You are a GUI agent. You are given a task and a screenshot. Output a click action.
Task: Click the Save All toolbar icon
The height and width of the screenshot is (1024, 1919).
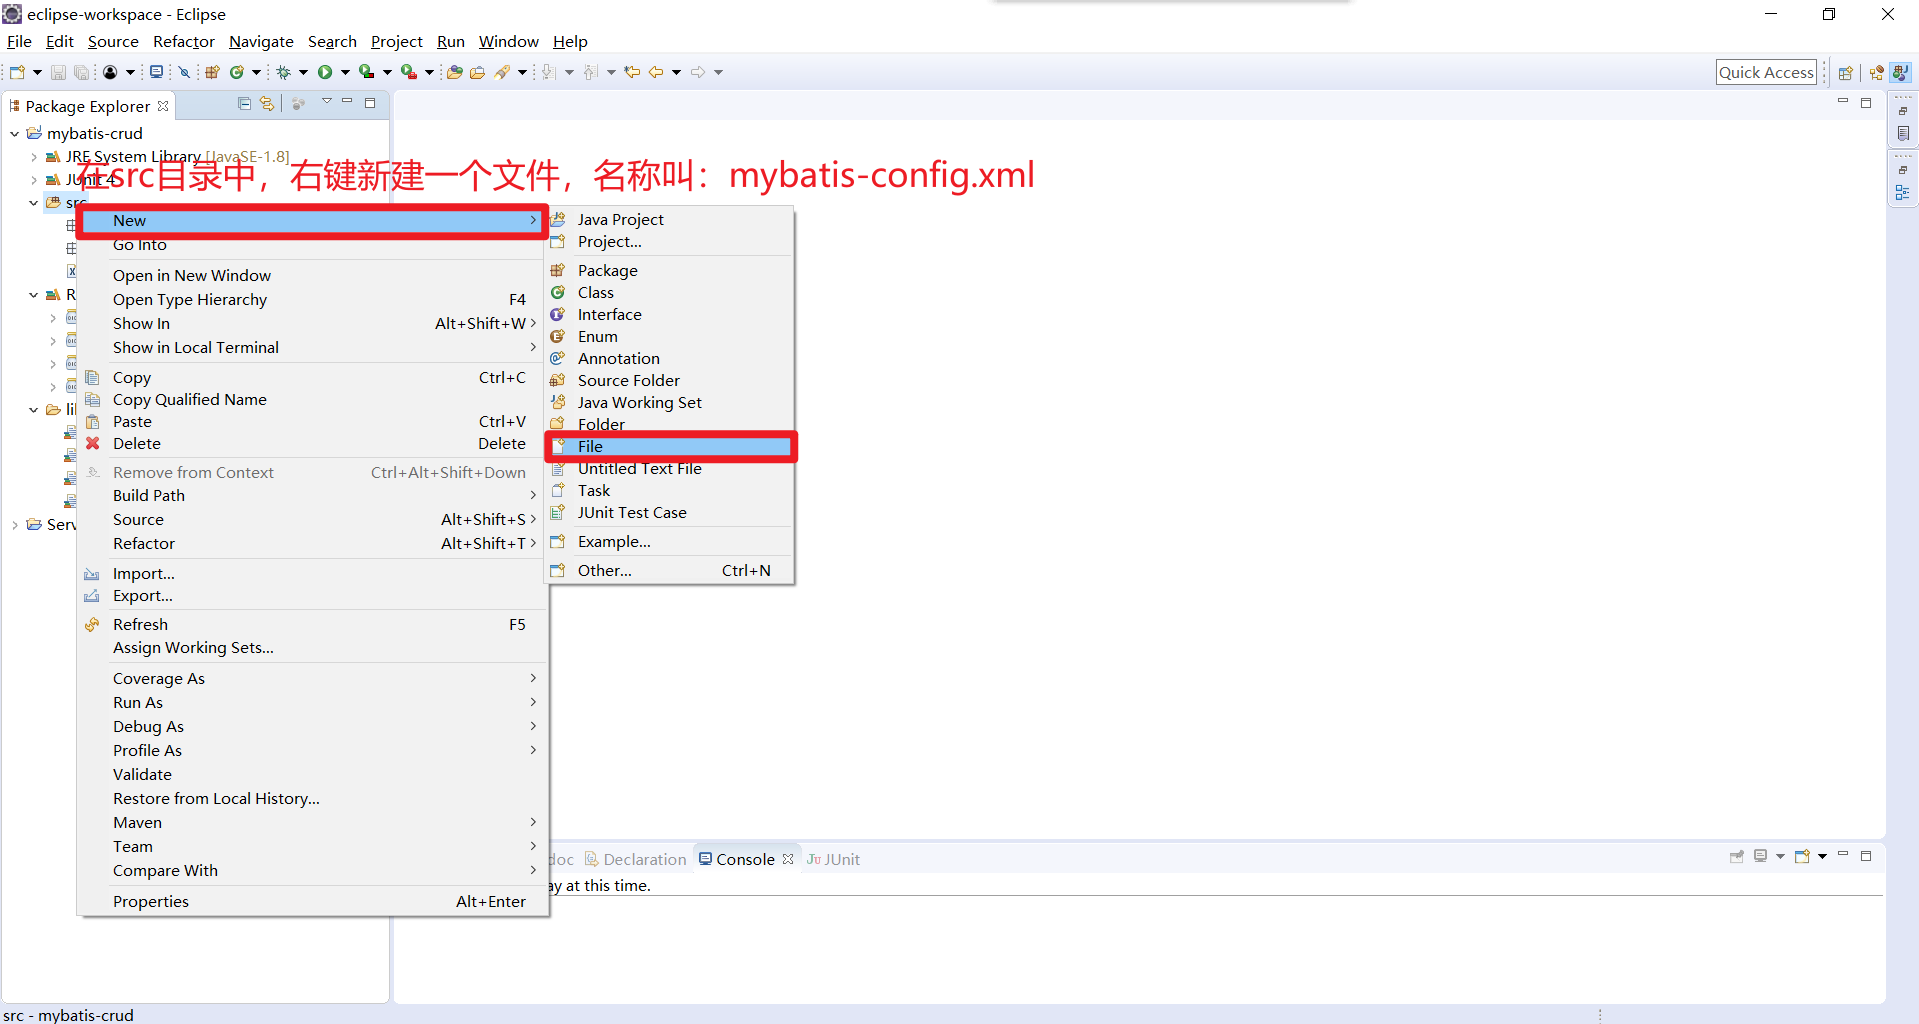click(81, 72)
